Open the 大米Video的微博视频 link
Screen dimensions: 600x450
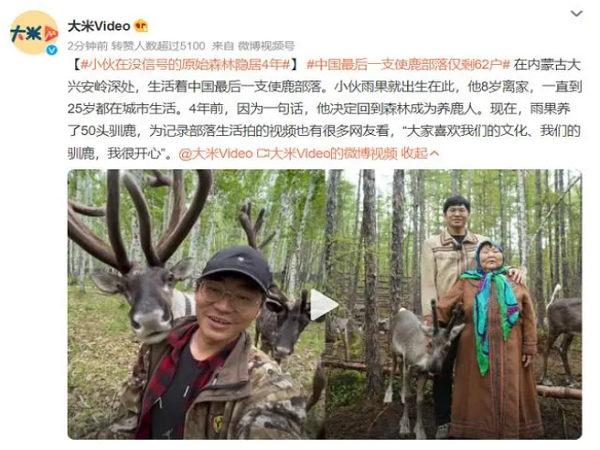point(333,153)
